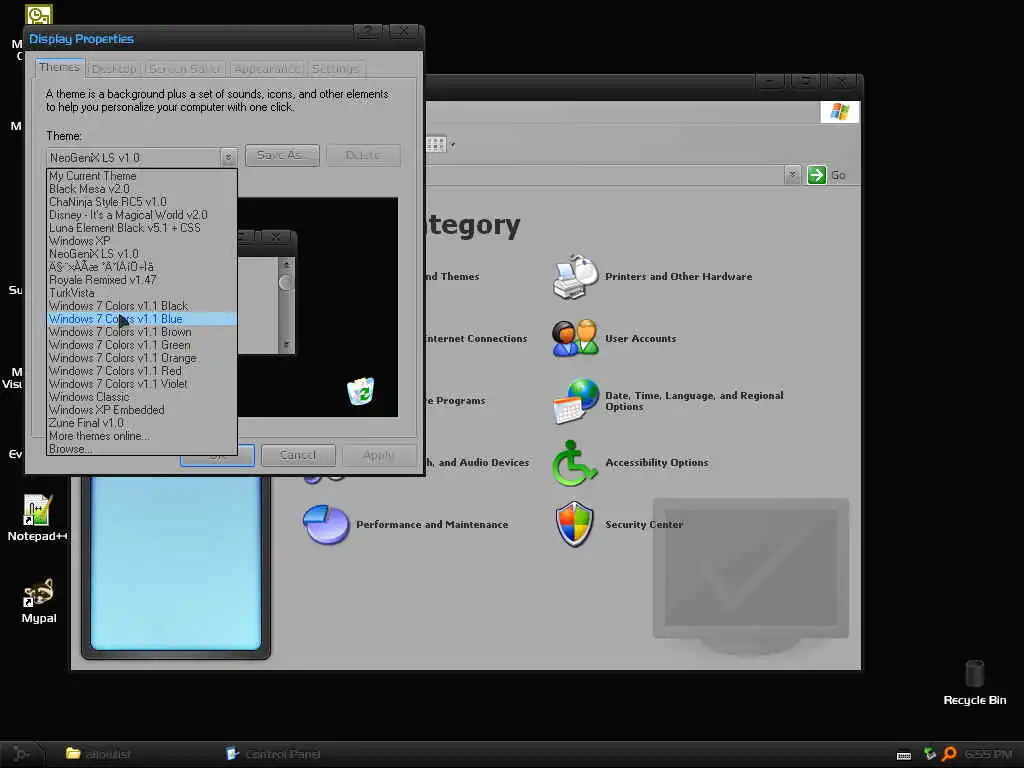
Task: Select Windows 7 Colors v1.1 Orange
Action: 142,359
